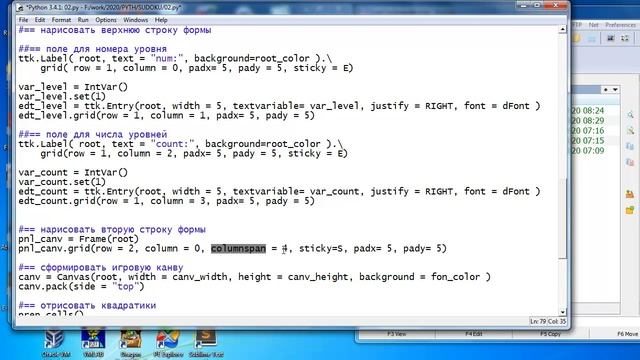Viewport: 640px width, 360px height.
Task: Open the Net menu in the background window
Action: pyautogui.click(x=593, y=25)
